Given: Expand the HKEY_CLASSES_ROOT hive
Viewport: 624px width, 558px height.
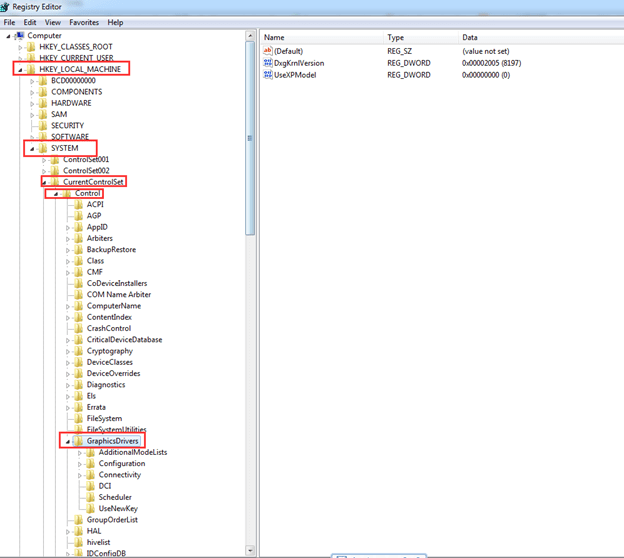Looking at the screenshot, I should click(20, 47).
